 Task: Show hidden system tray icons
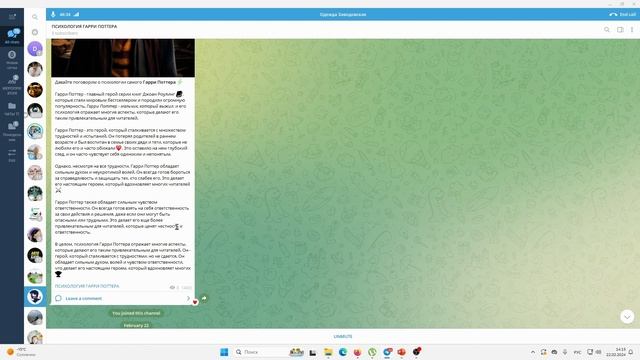(x=533, y=352)
